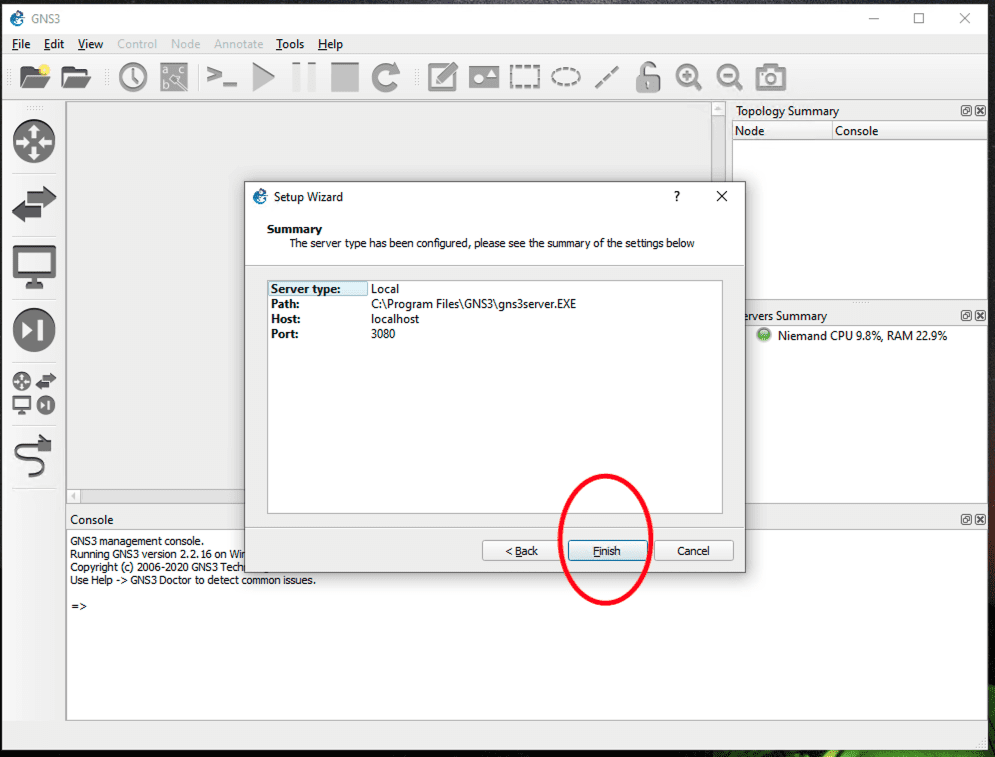
Task: Click the wizard's question mark help button
Action: 677,197
